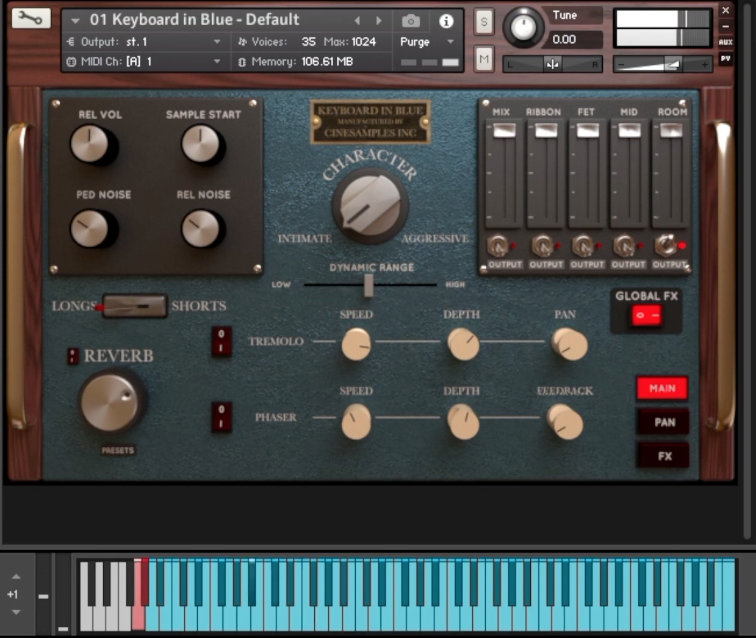Click the Tremolo SPEED knob
756x638 pixels.
pos(356,344)
